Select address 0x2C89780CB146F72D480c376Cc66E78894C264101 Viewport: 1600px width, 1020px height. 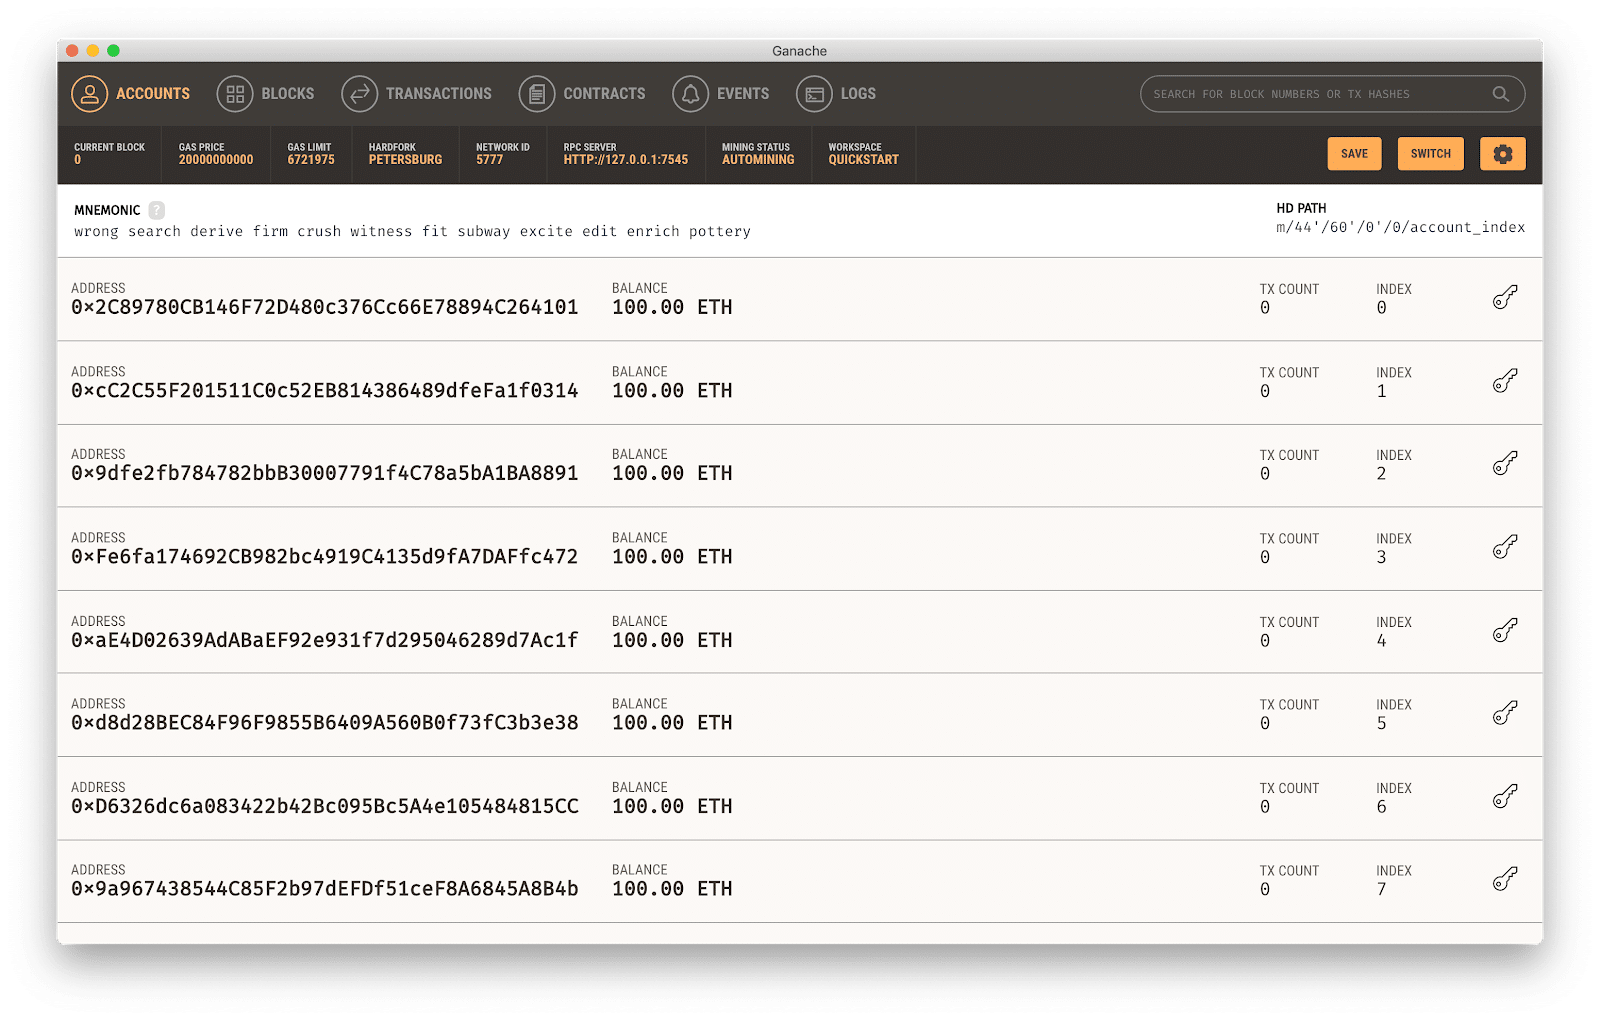pos(325,307)
